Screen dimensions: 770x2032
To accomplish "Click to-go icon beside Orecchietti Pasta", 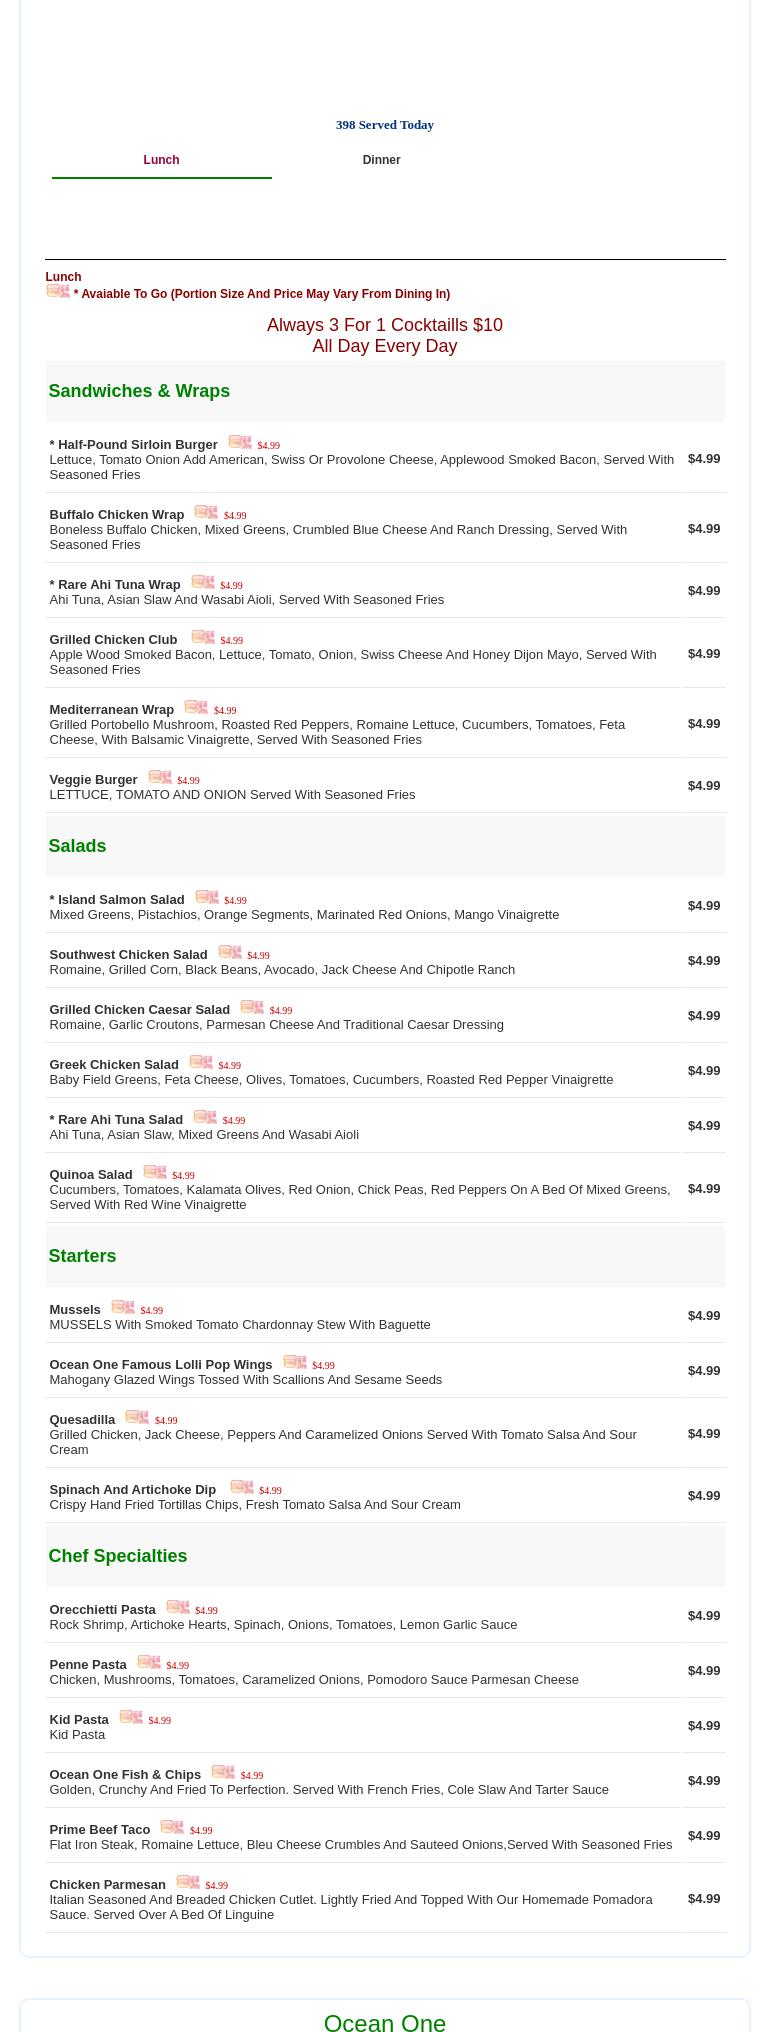I will [x=178, y=1608].
